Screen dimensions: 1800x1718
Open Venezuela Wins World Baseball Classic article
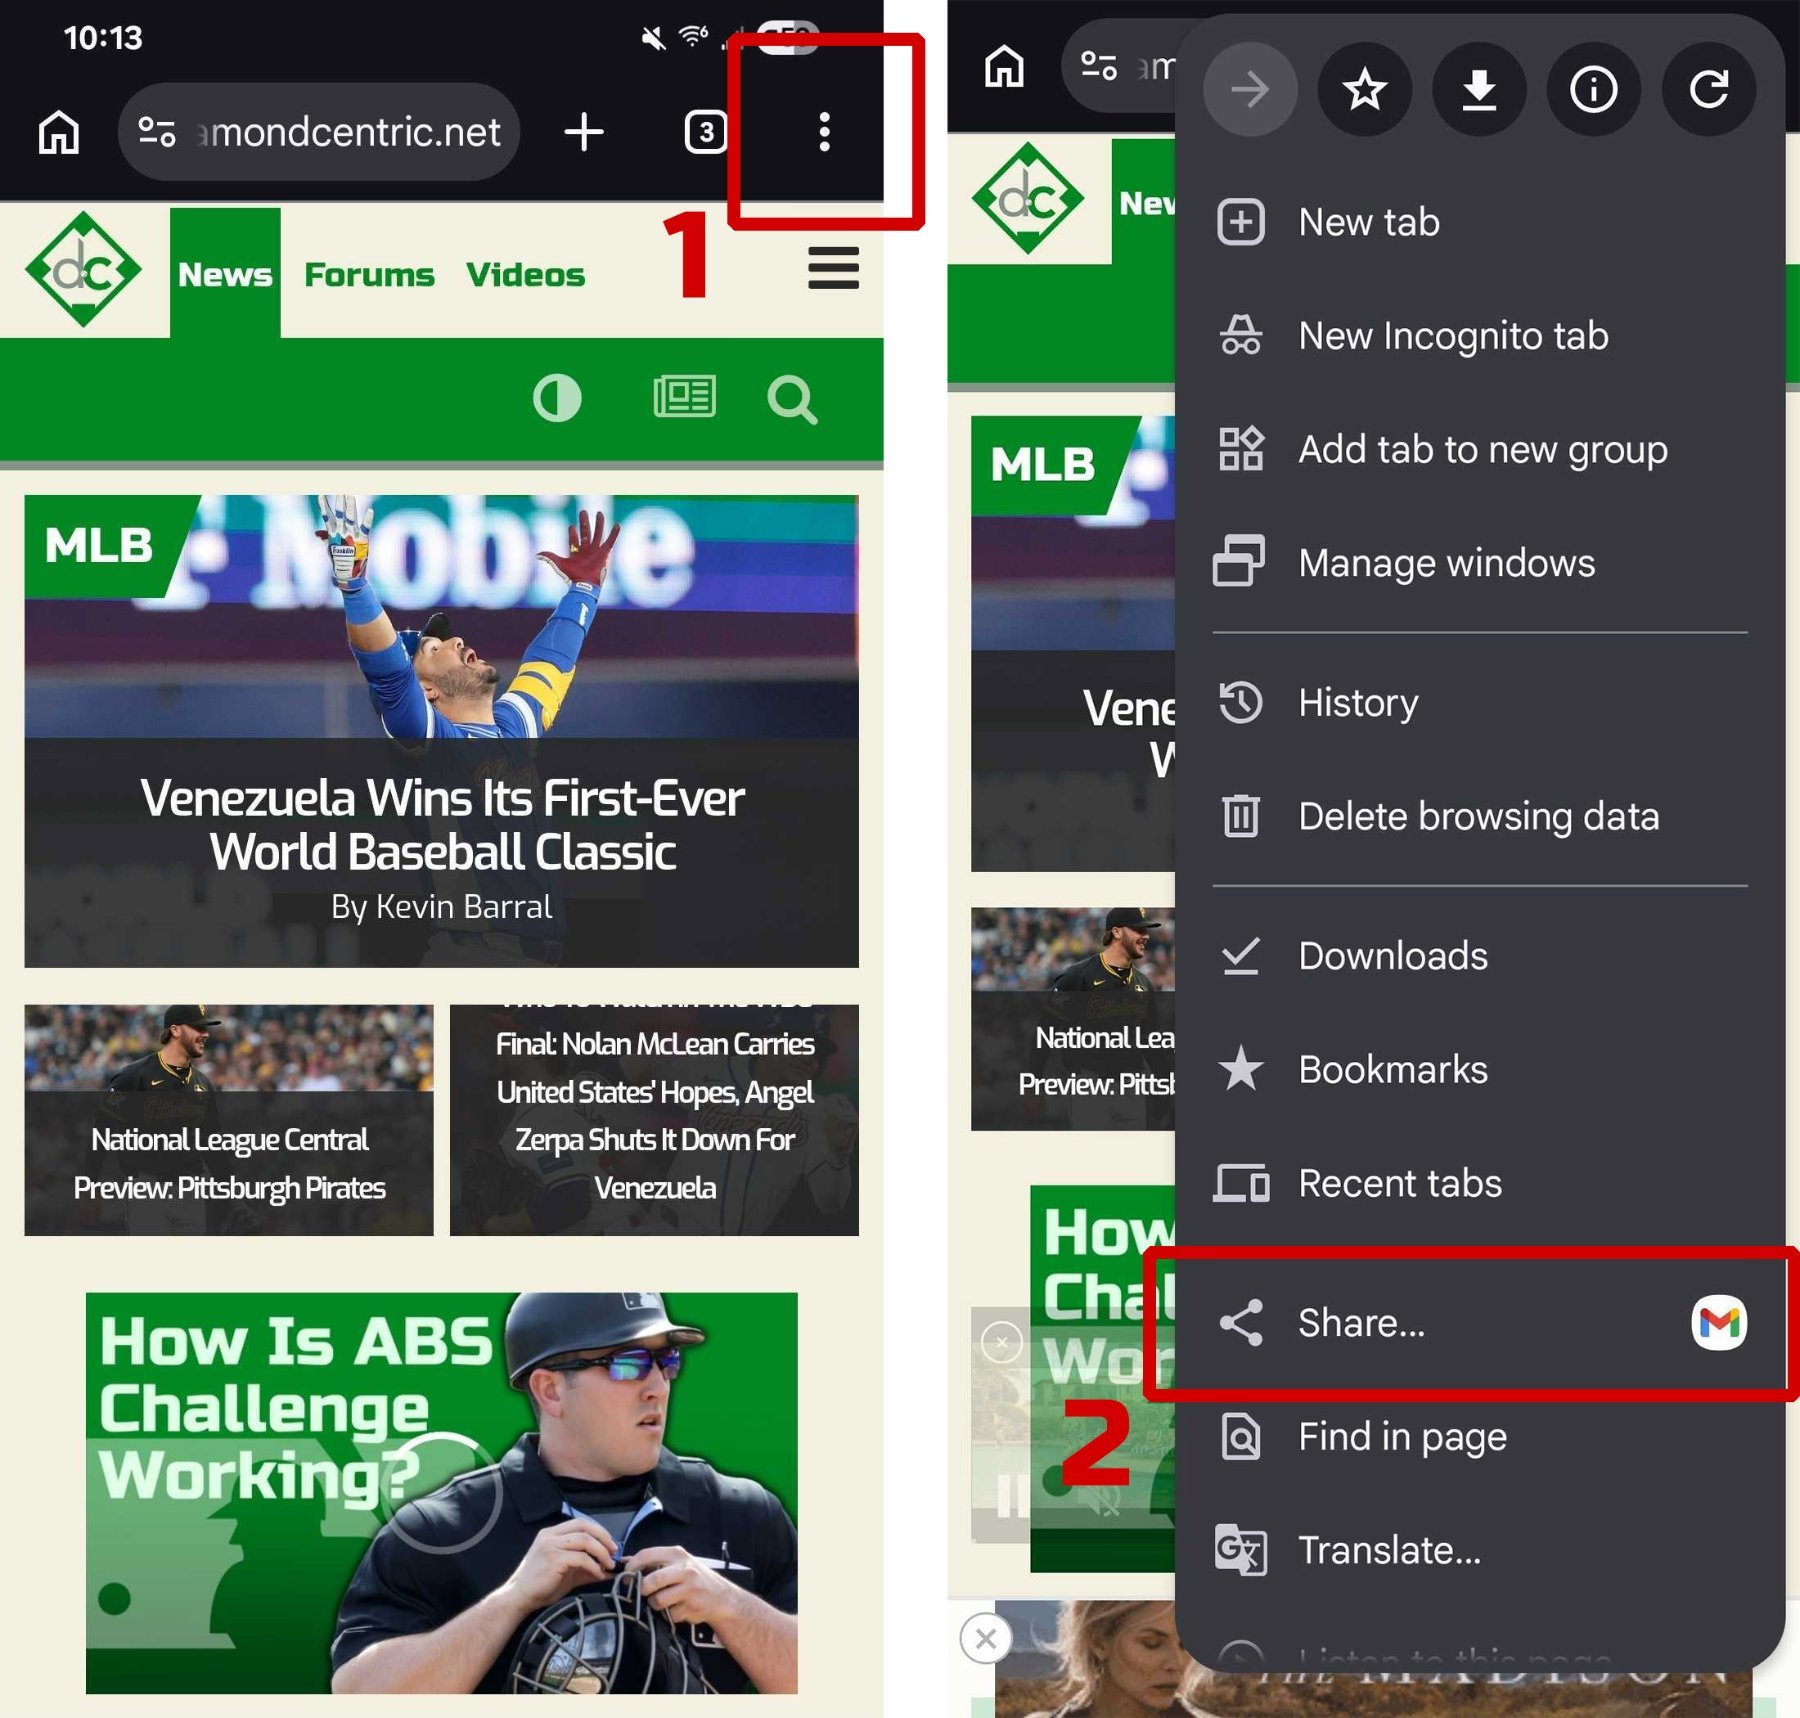click(441, 825)
